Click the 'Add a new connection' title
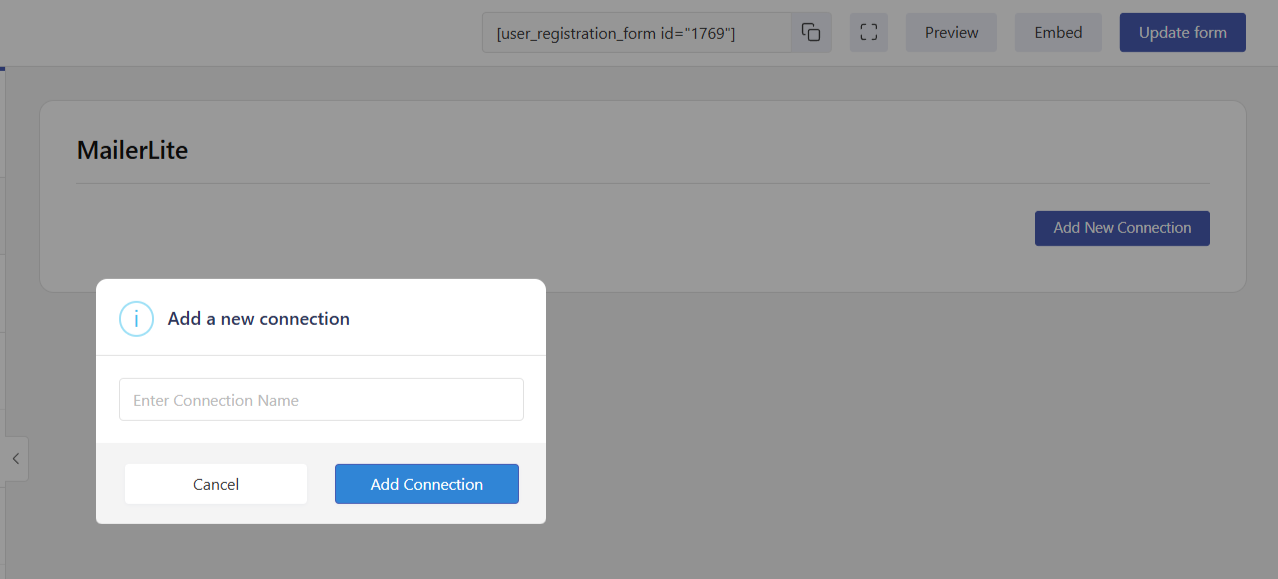 (x=259, y=319)
